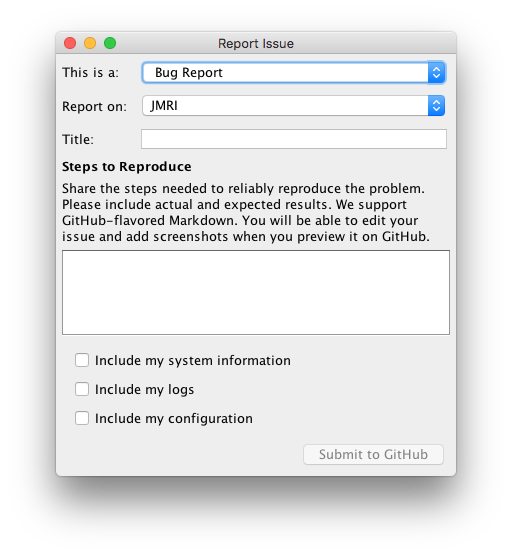The image size is (512, 556).
Task: Click the "Include my system information" label text
Action: [x=193, y=361]
